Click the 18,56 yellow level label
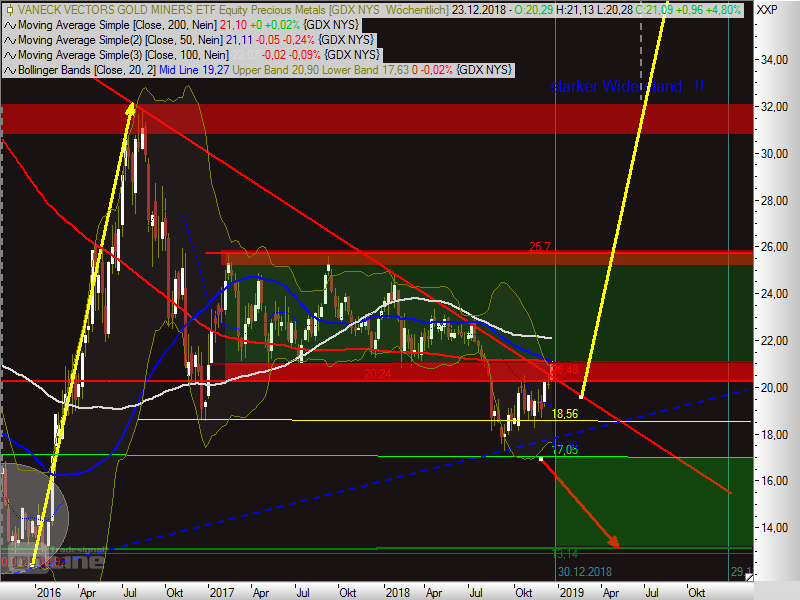The height and width of the screenshot is (600, 800). (x=565, y=414)
